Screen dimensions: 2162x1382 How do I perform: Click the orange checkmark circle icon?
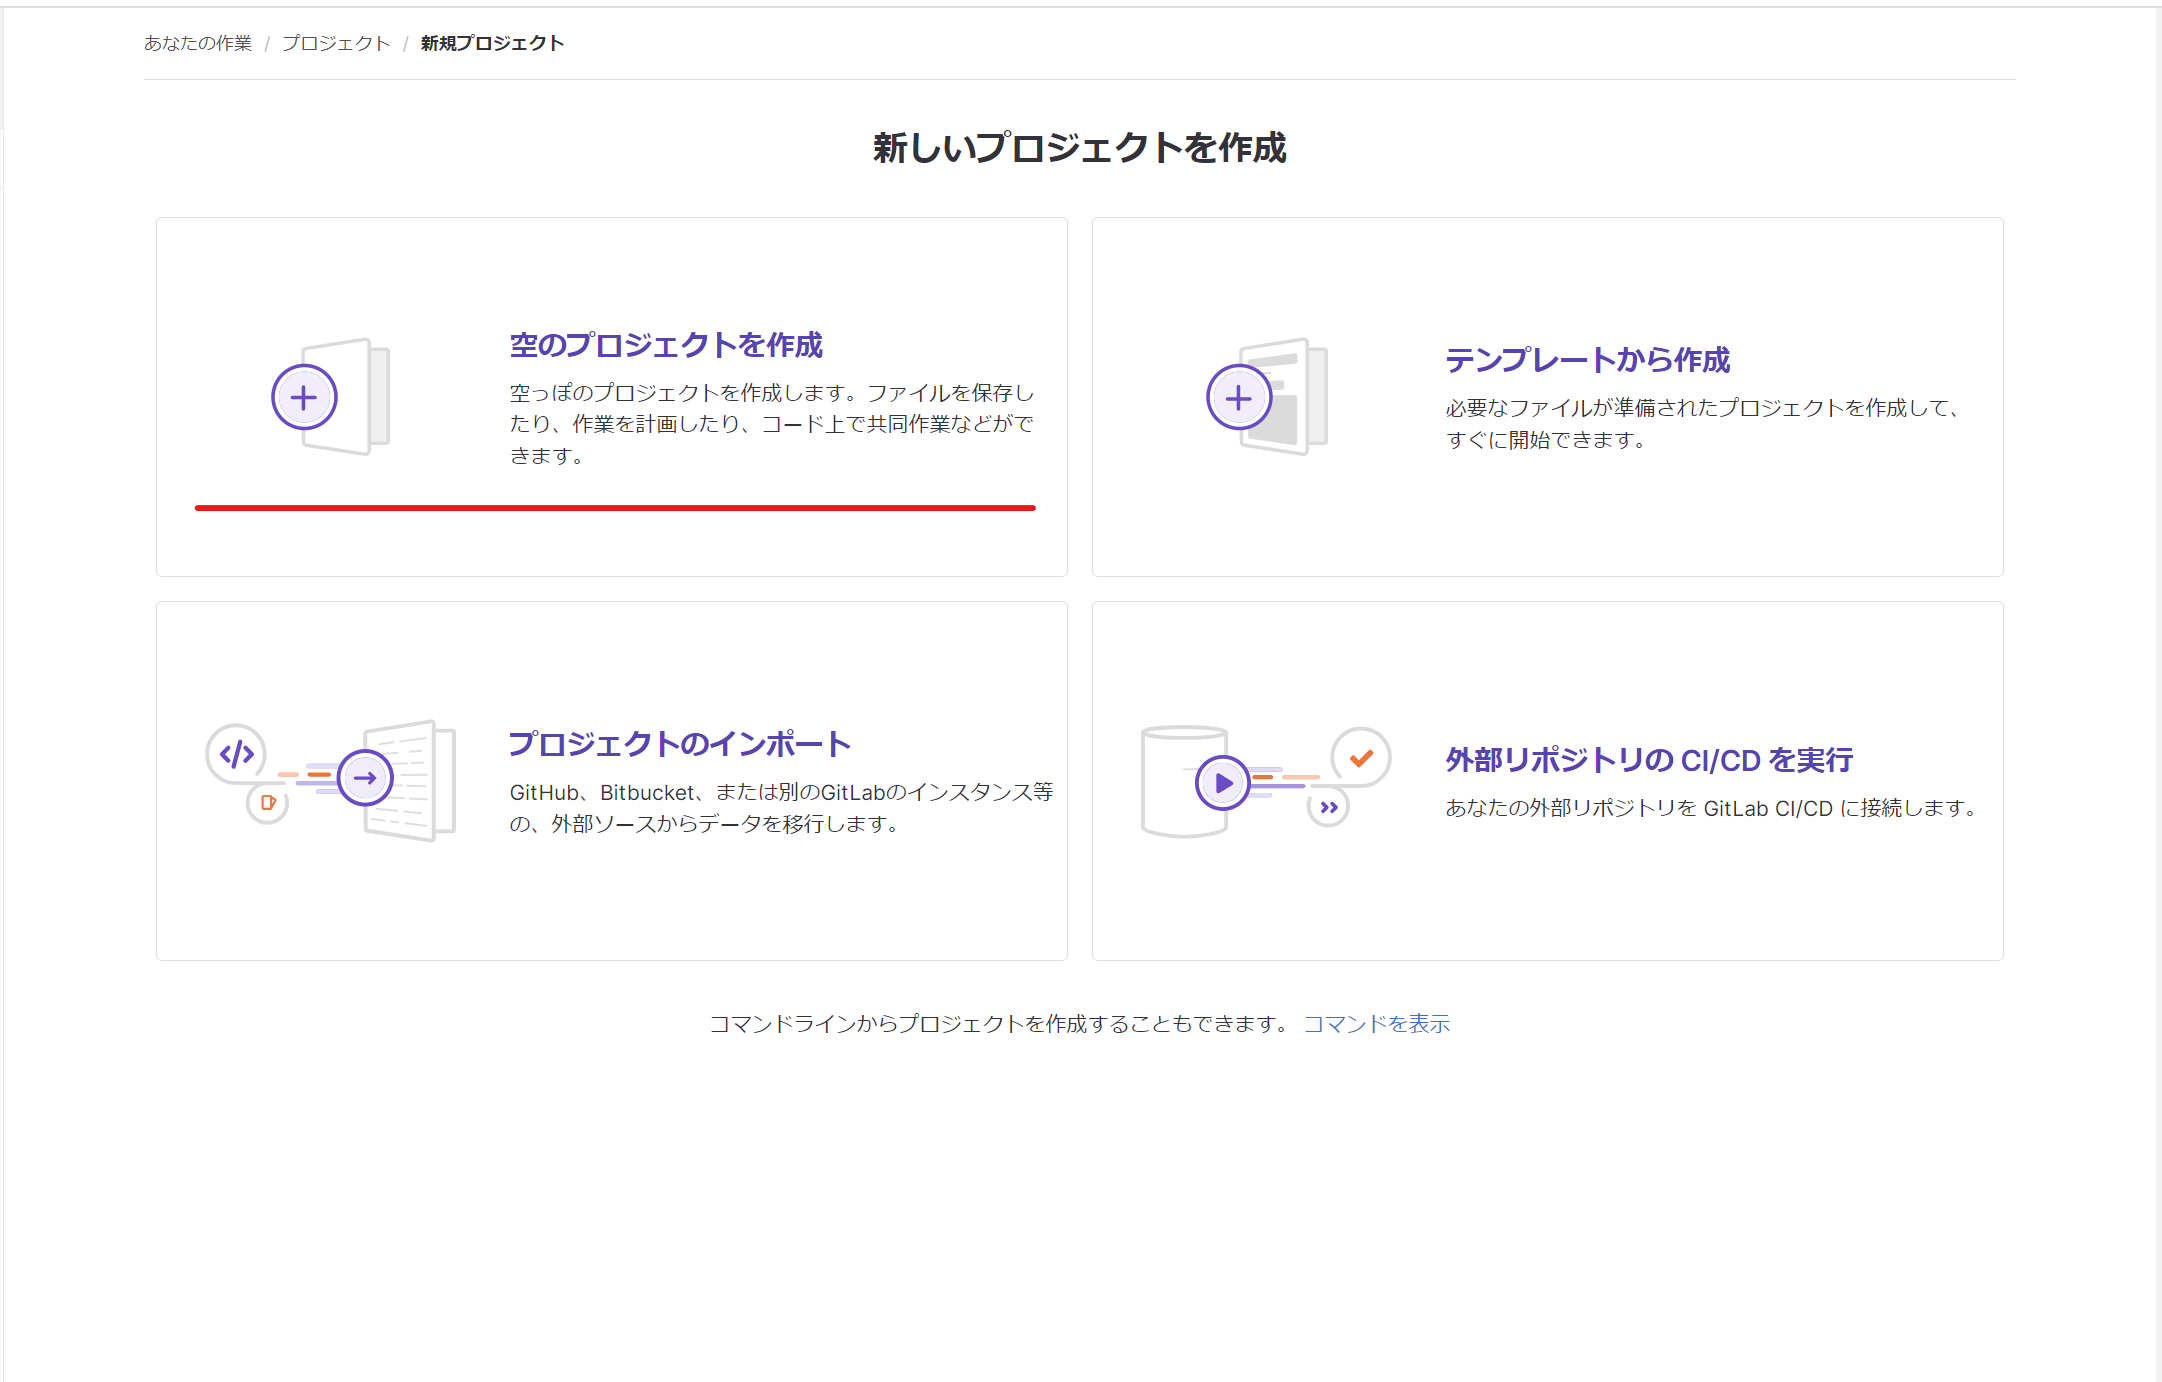pos(1361,757)
